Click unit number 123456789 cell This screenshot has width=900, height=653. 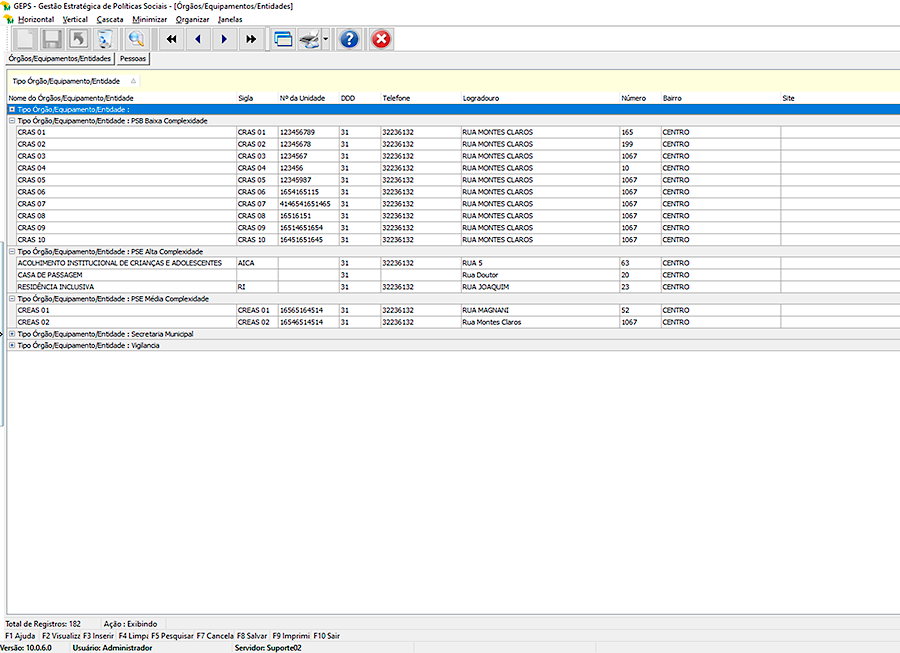[308, 132]
